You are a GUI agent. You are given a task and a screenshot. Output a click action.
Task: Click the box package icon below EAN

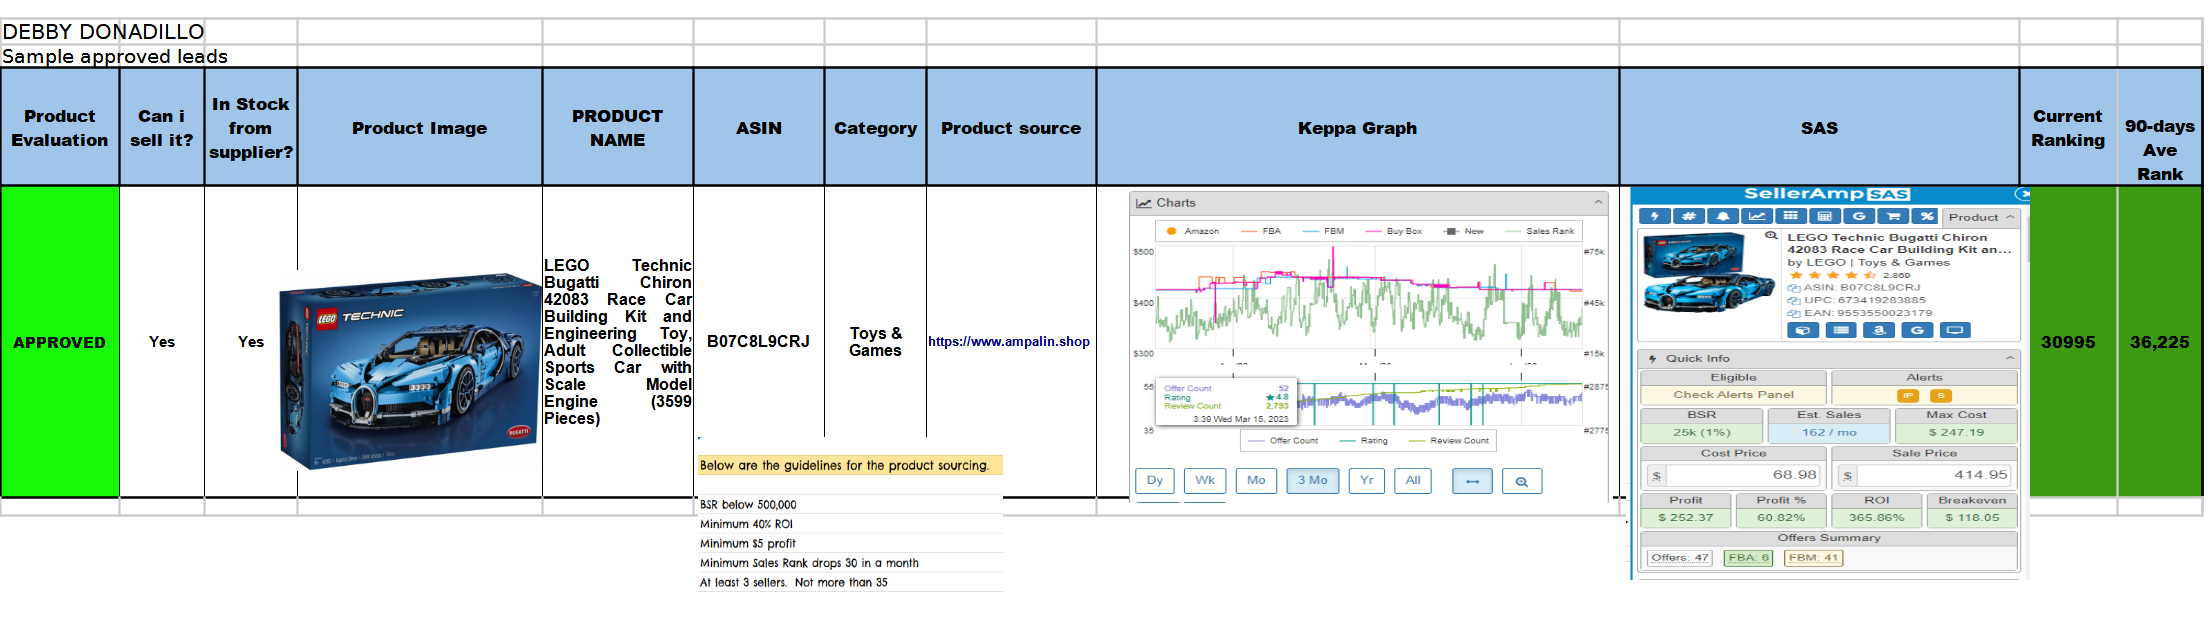(1803, 330)
